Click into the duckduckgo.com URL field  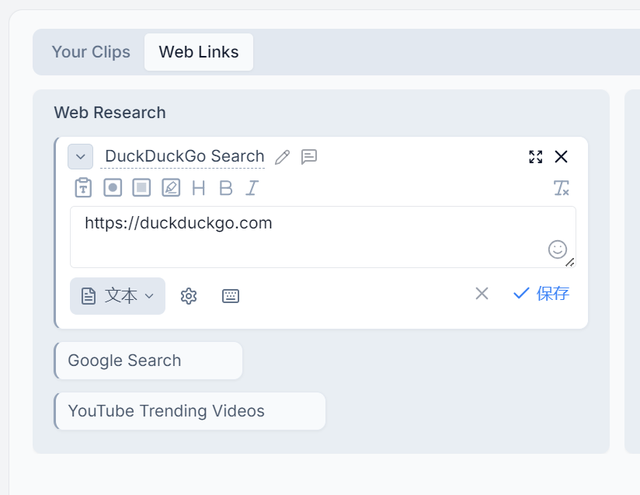323,237
